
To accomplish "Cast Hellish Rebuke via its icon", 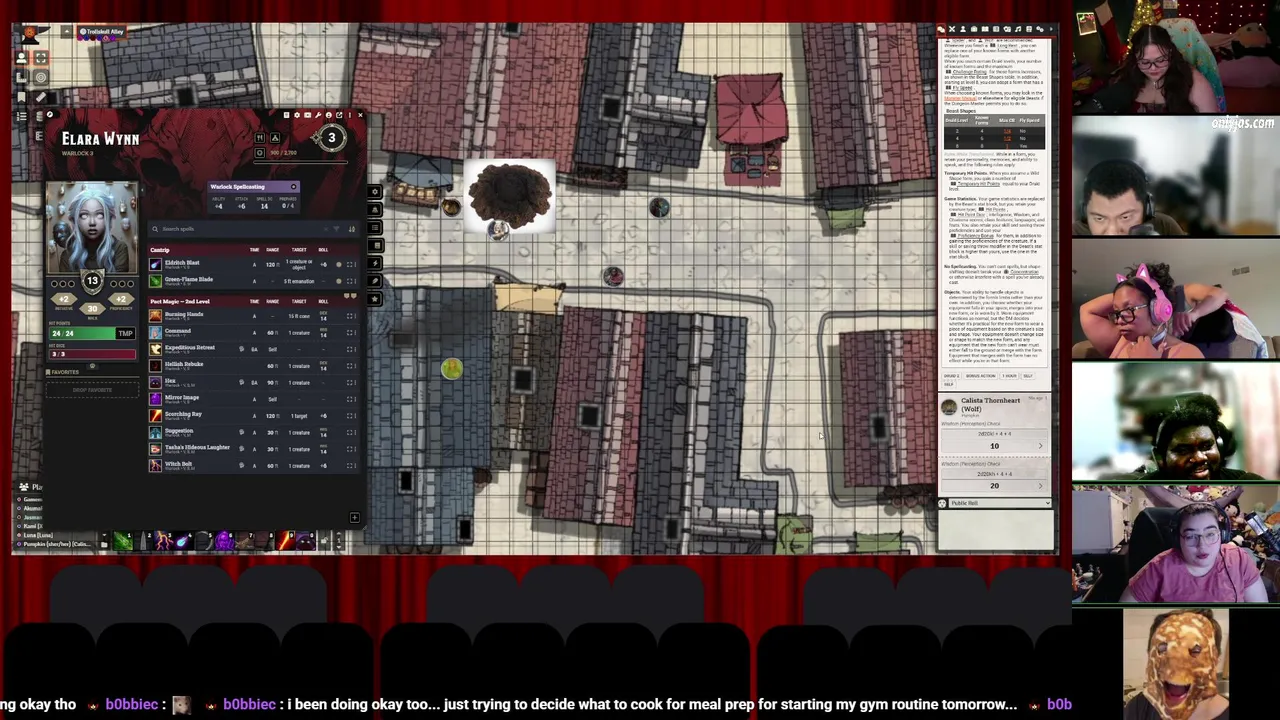I will coord(155,365).
